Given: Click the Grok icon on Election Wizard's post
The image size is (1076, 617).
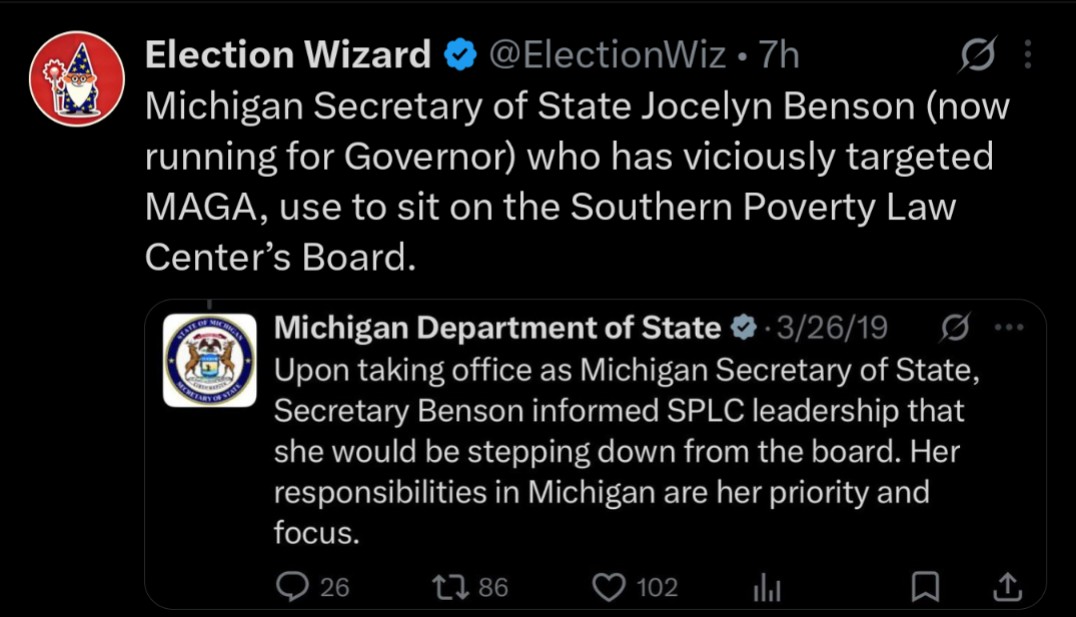Looking at the screenshot, I should [x=976, y=57].
